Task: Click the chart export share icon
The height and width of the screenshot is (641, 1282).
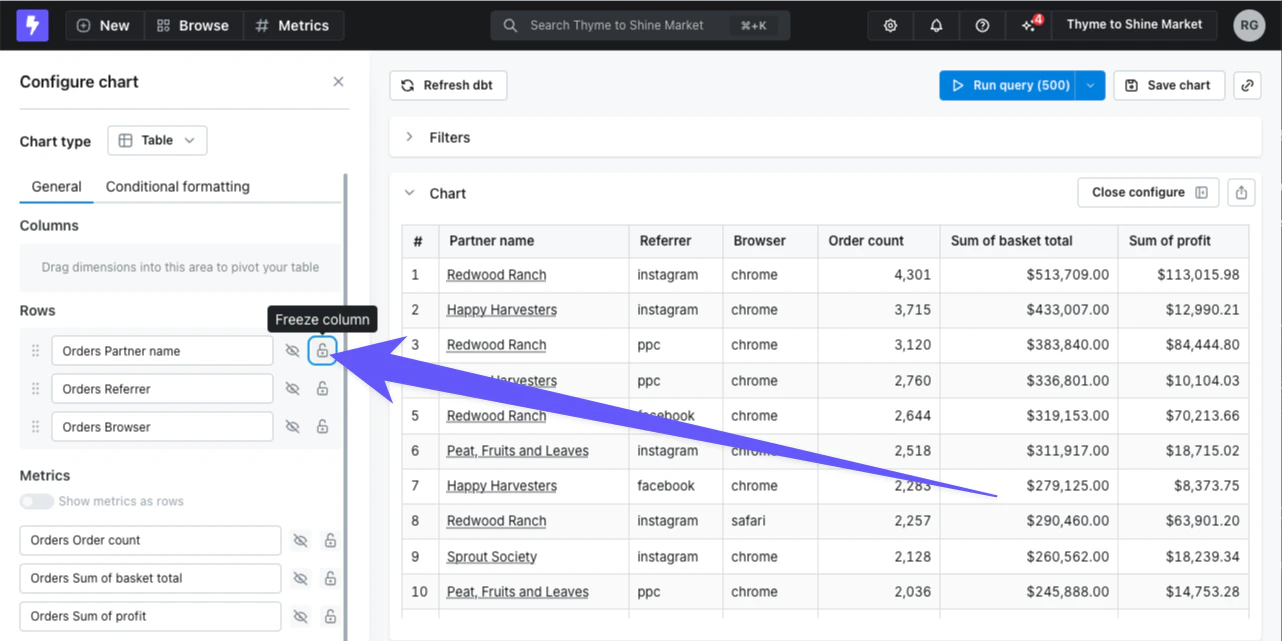Action: (x=1241, y=193)
